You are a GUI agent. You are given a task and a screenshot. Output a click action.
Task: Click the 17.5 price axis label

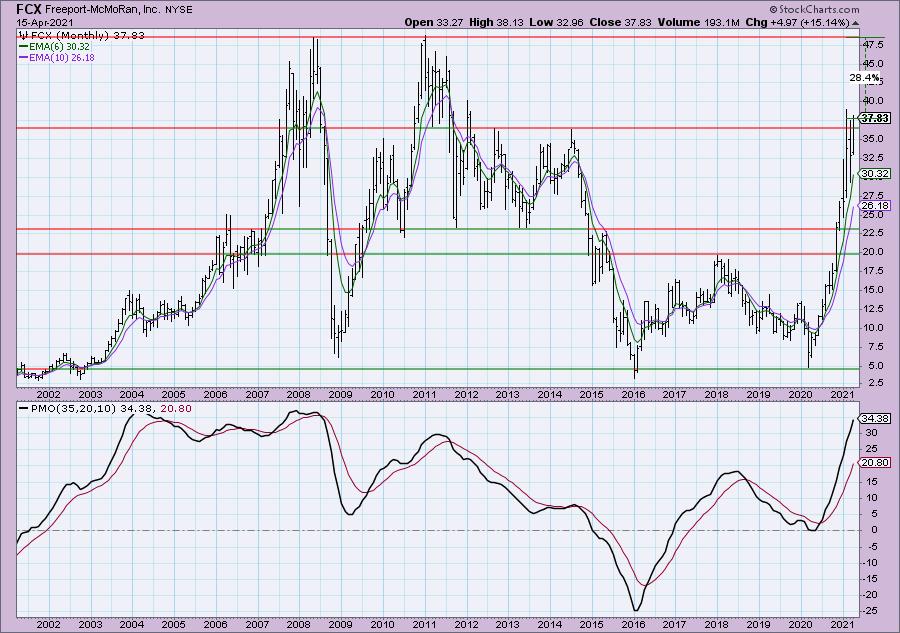[x=874, y=271]
